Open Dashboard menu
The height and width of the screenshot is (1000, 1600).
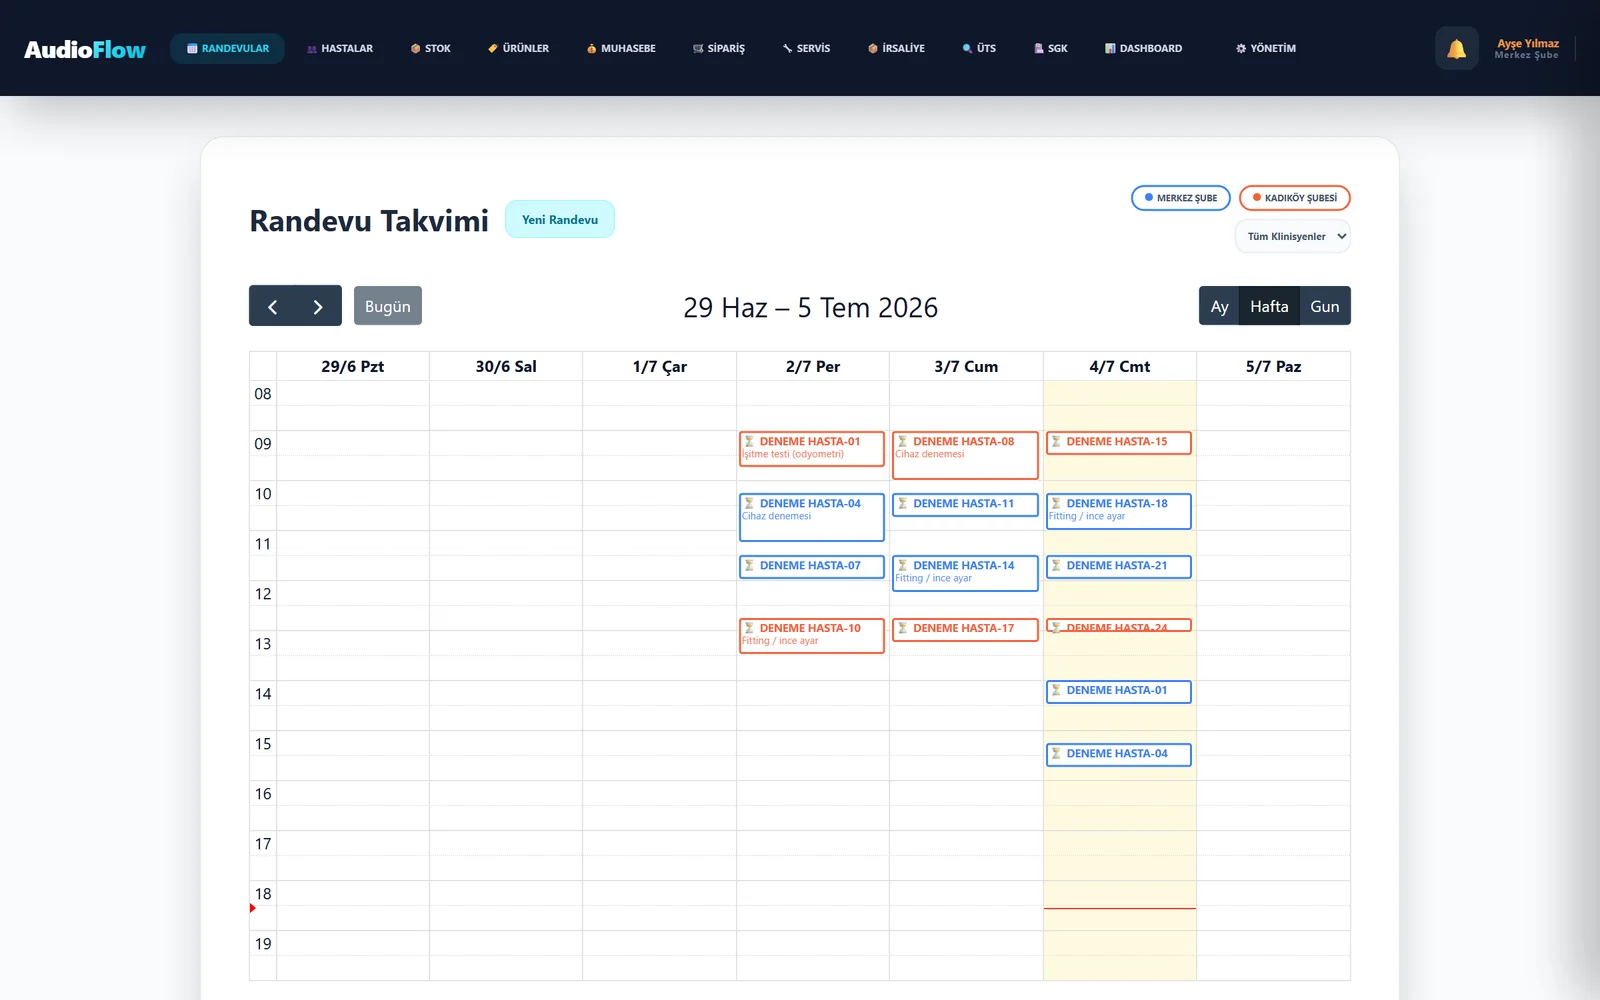(x=1143, y=48)
